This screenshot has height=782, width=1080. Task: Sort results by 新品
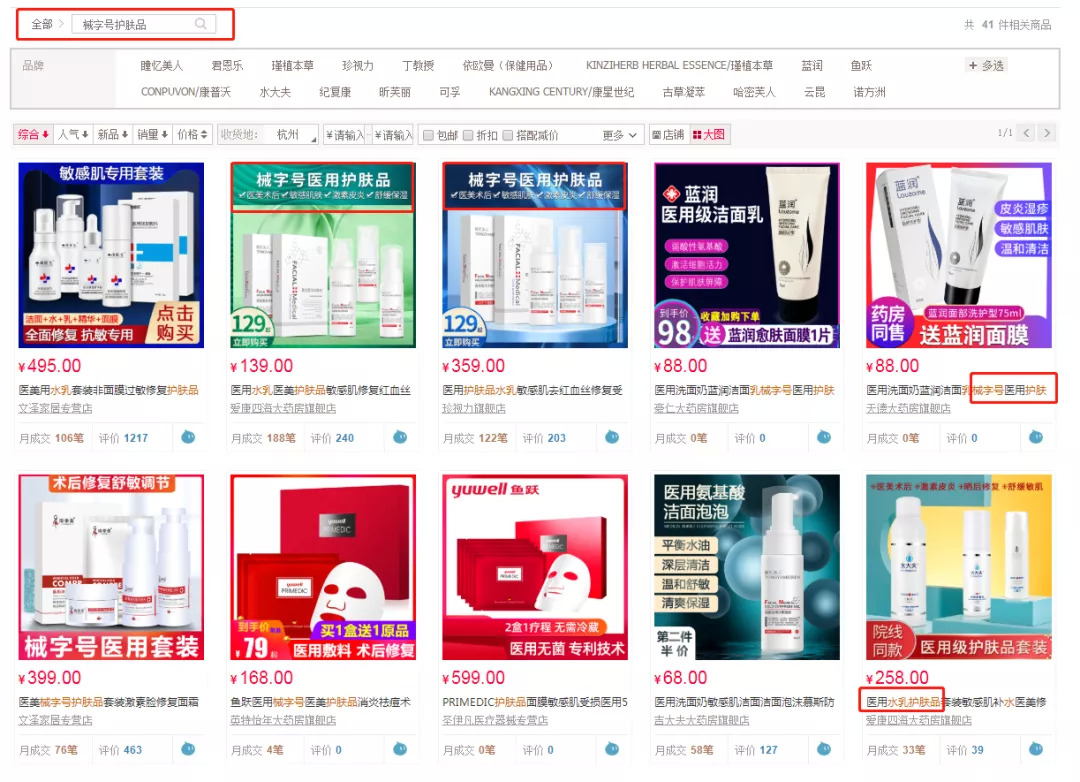[x=112, y=134]
